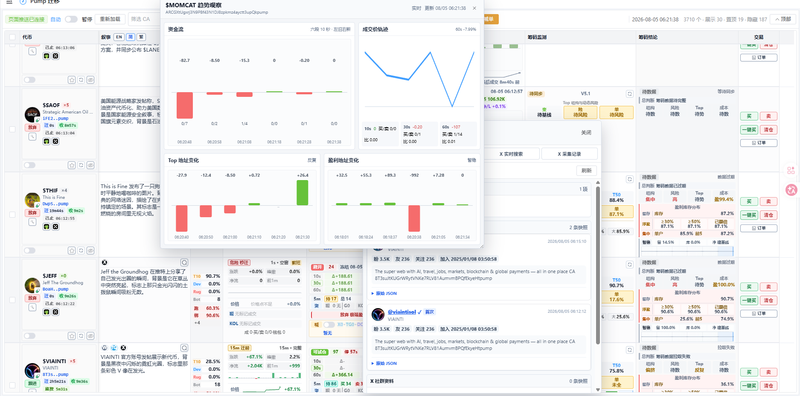Viewport: 800px width, 396px height.
Task: Click the refresh icon beside V5.1 label
Action: (629, 94)
